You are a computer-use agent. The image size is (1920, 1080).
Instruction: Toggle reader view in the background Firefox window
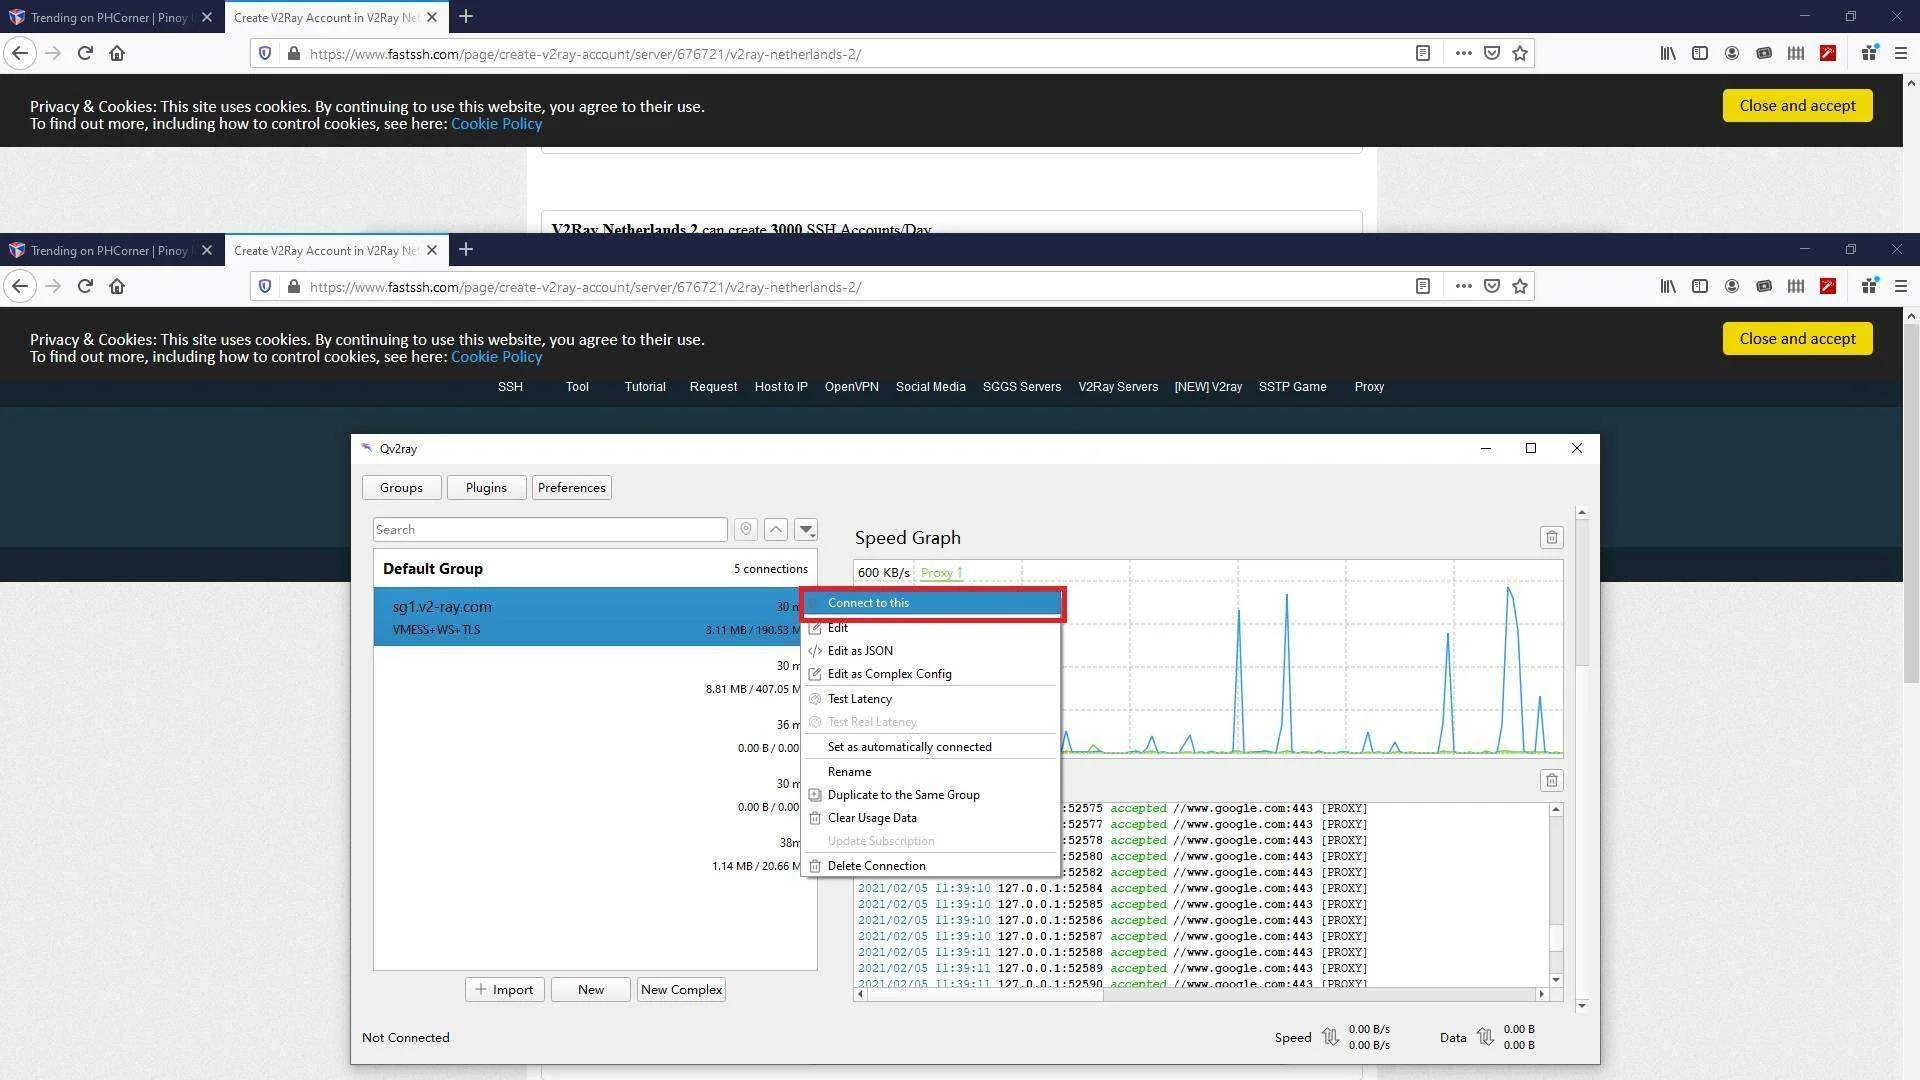1423,54
